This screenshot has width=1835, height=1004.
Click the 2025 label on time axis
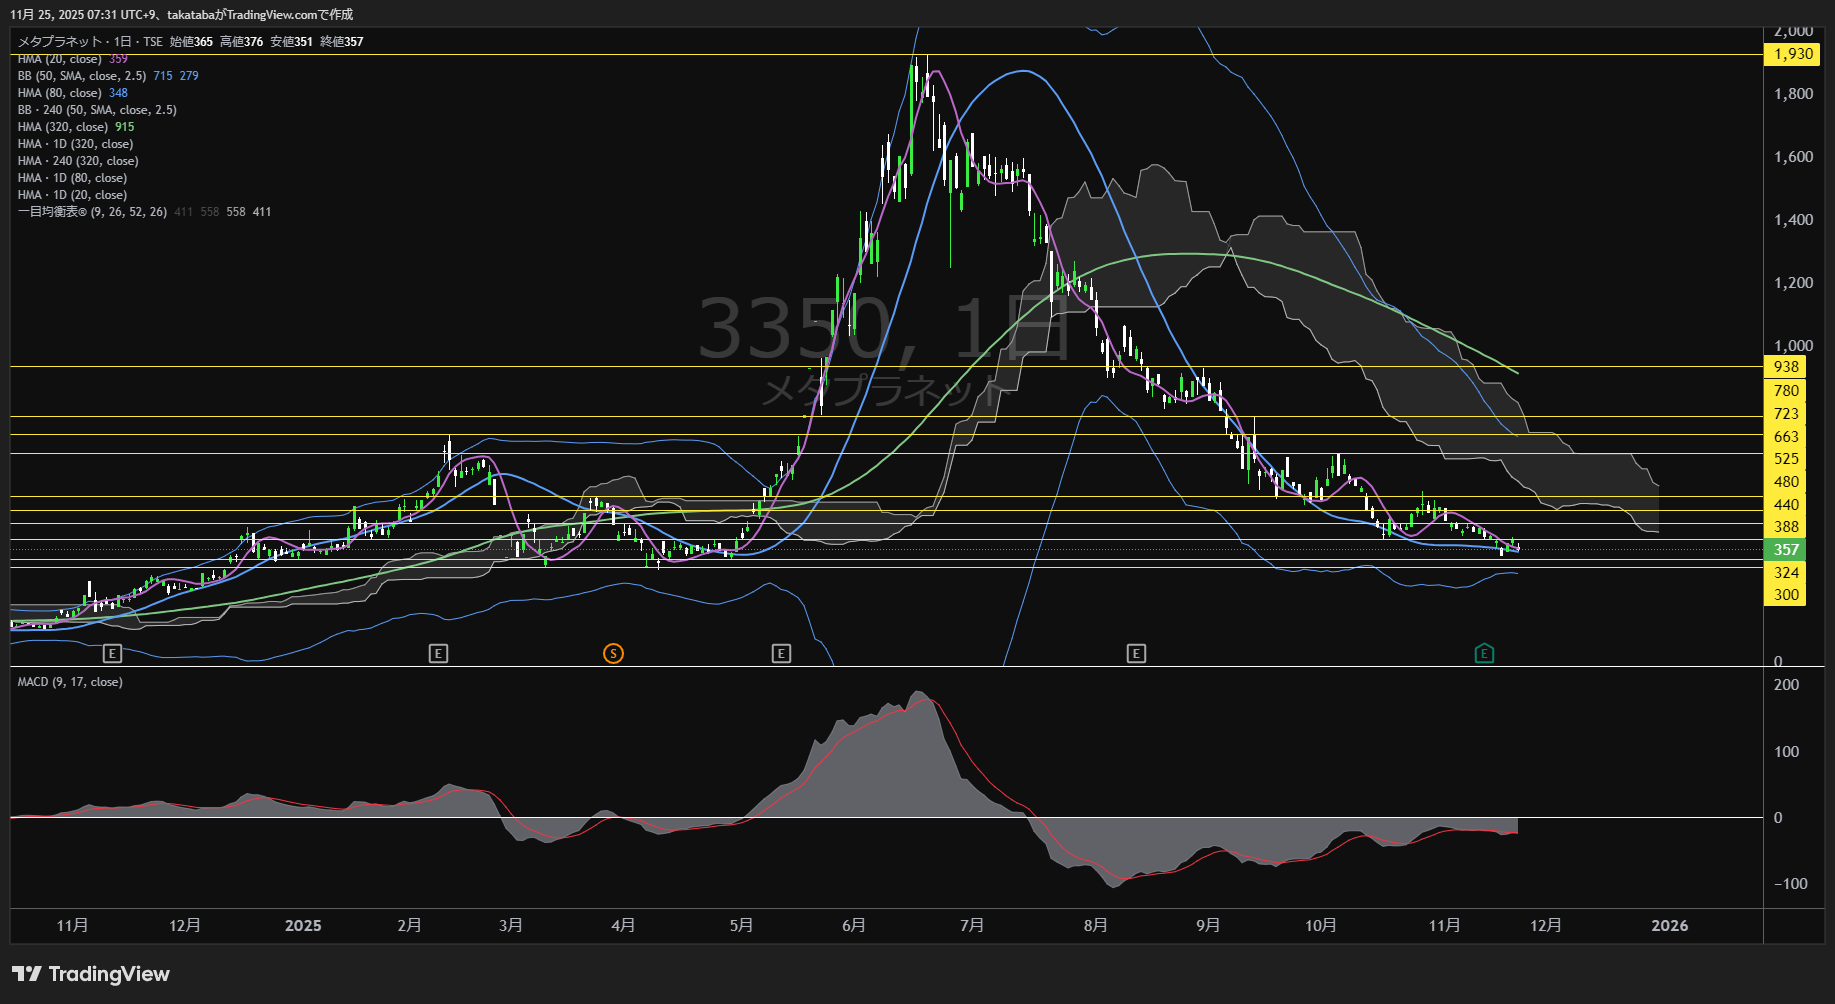[x=303, y=926]
